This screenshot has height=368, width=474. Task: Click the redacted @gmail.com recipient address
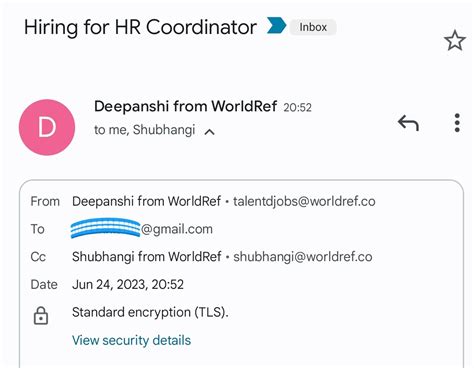[142, 229]
